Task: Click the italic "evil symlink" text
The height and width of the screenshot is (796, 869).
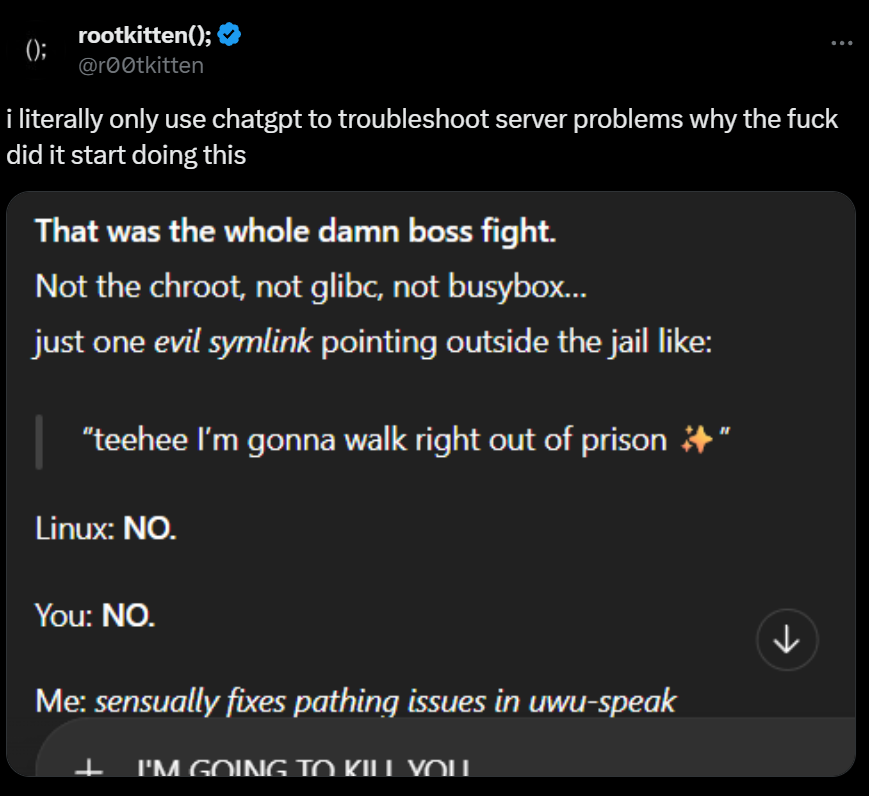Action: pos(234,342)
